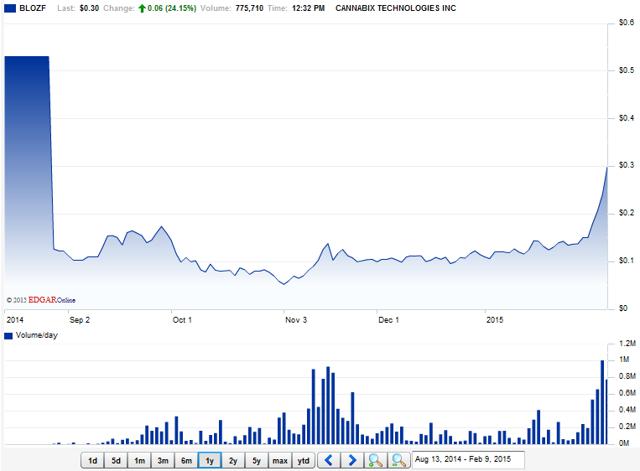Select the ytd range button
The width and height of the screenshot is (640, 471).
point(303,460)
